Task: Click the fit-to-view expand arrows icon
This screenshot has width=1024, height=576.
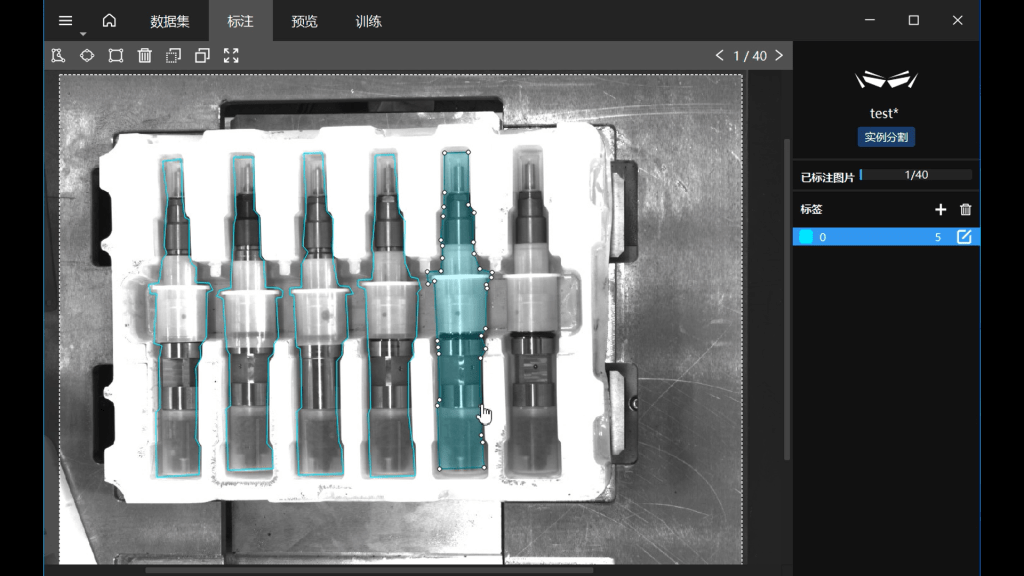Action: (x=231, y=56)
